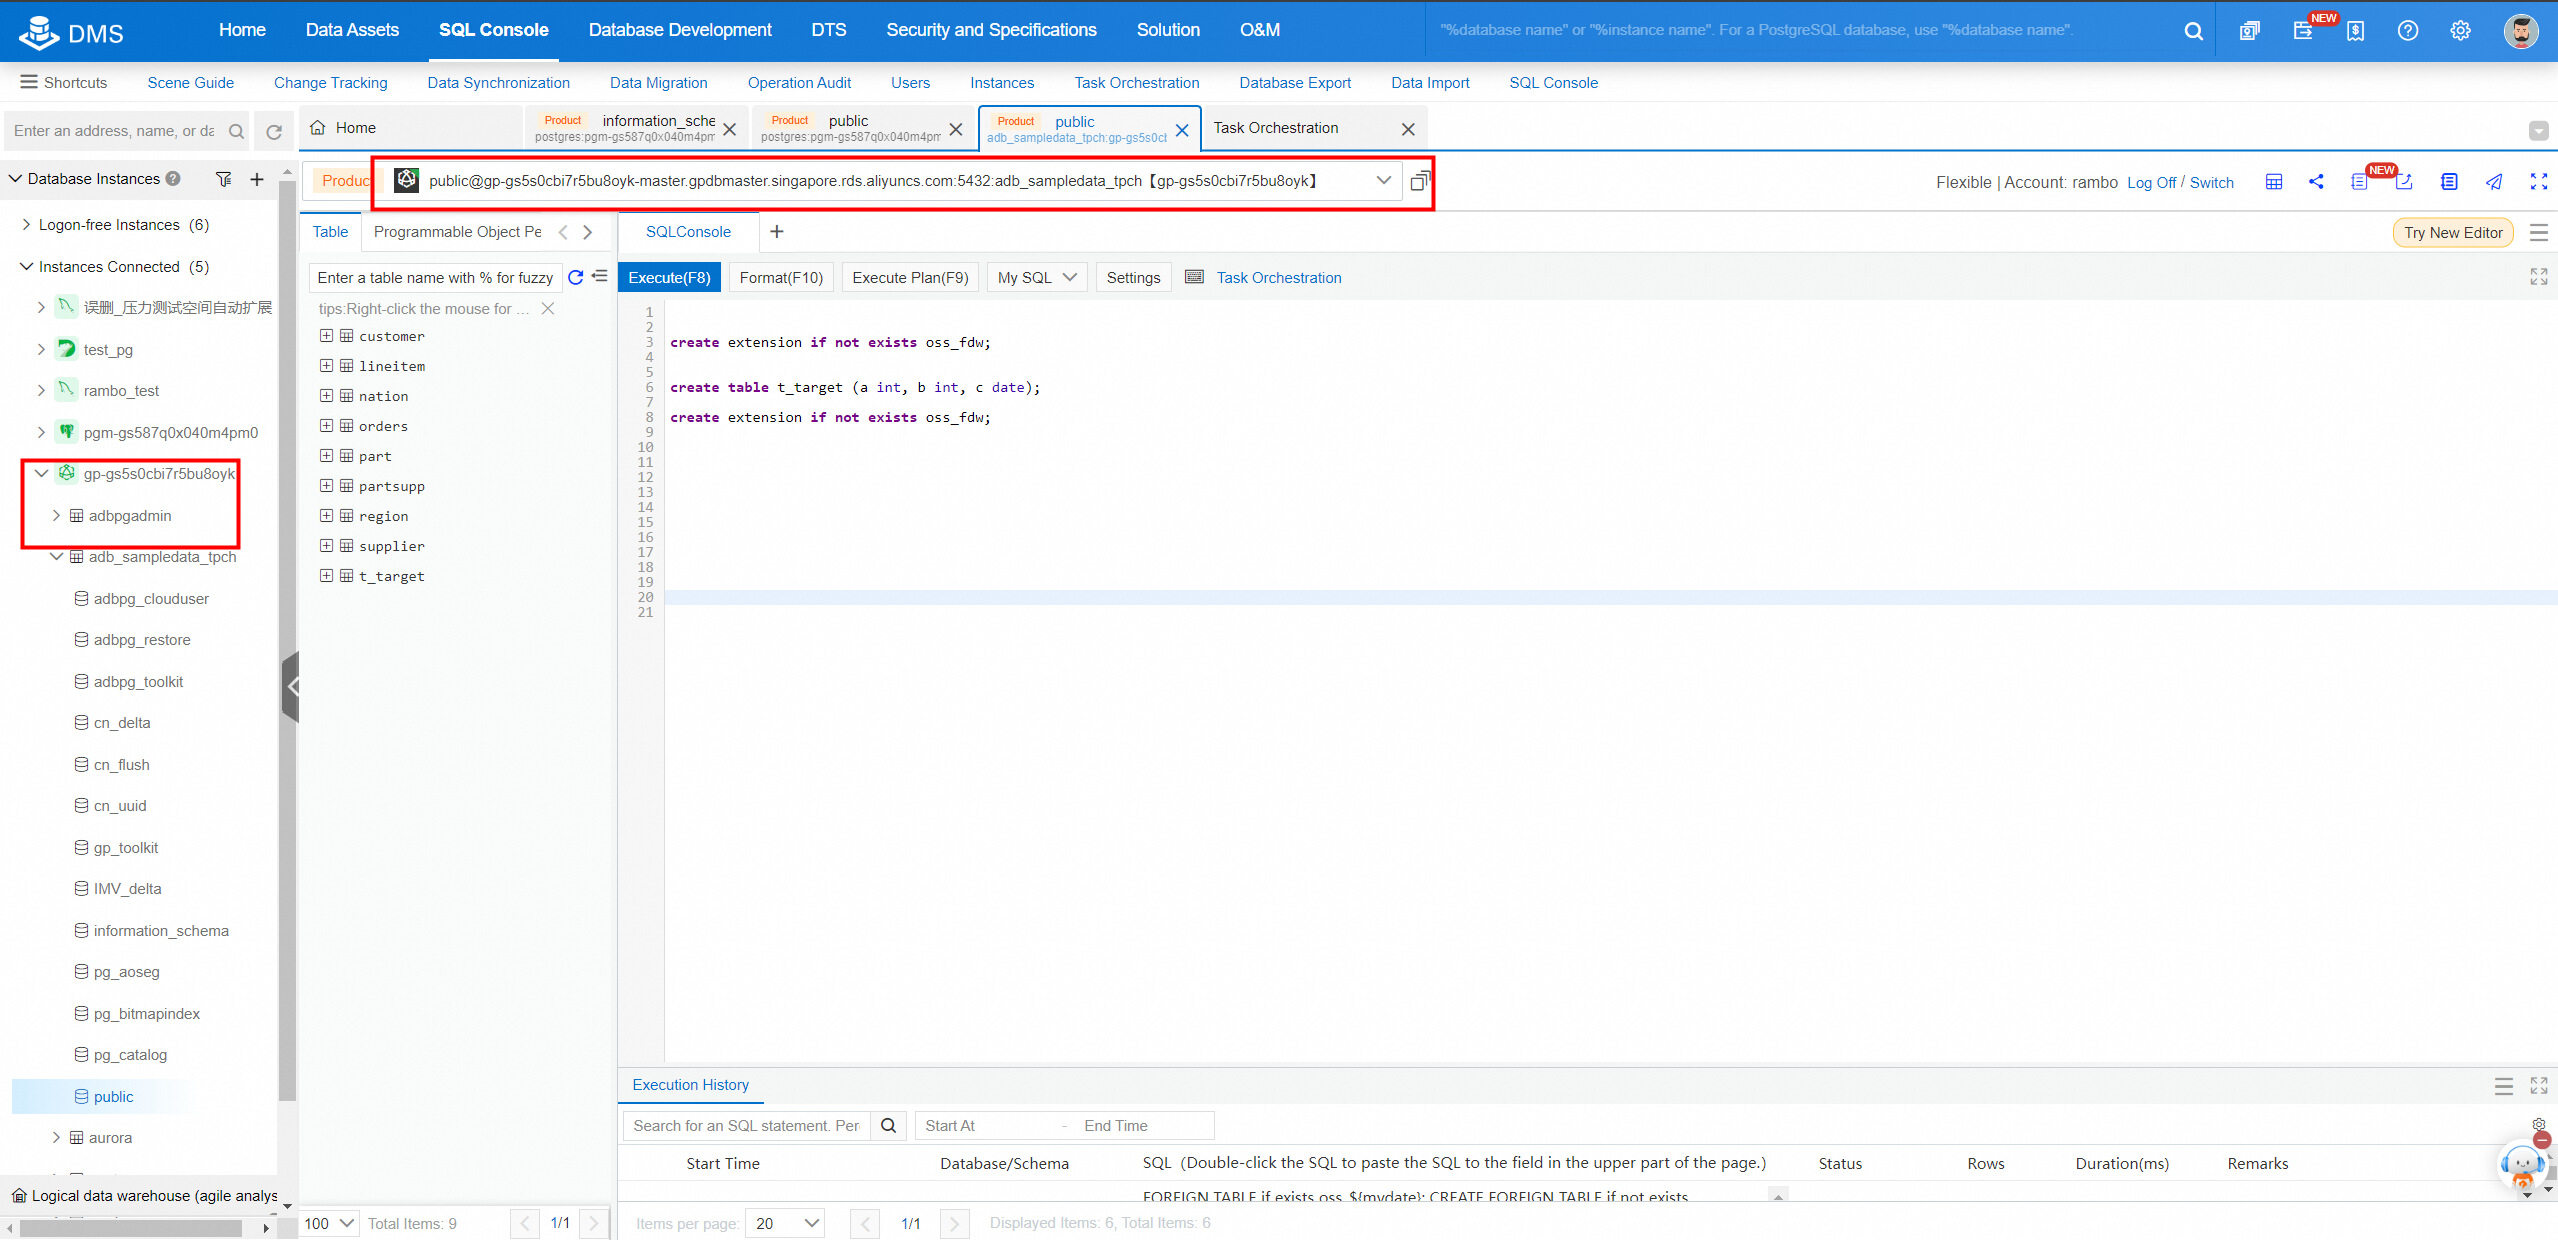Click the share icon in top toolbar

click(2316, 182)
